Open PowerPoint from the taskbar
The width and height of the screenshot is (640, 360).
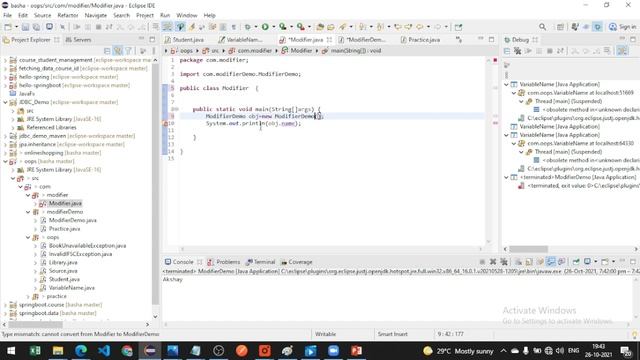[357, 351]
